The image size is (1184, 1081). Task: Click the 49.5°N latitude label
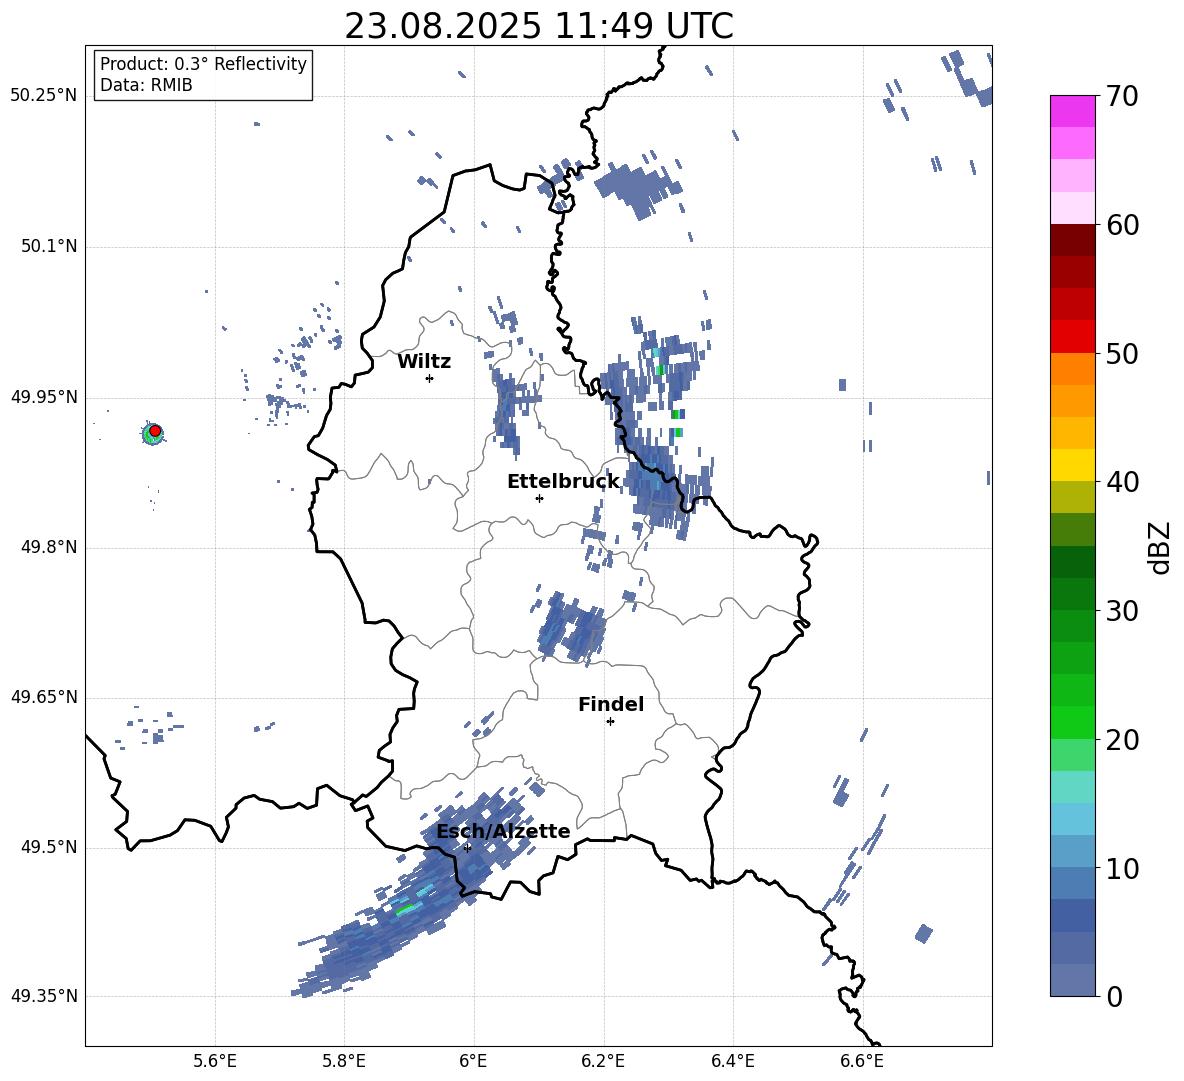[48, 847]
